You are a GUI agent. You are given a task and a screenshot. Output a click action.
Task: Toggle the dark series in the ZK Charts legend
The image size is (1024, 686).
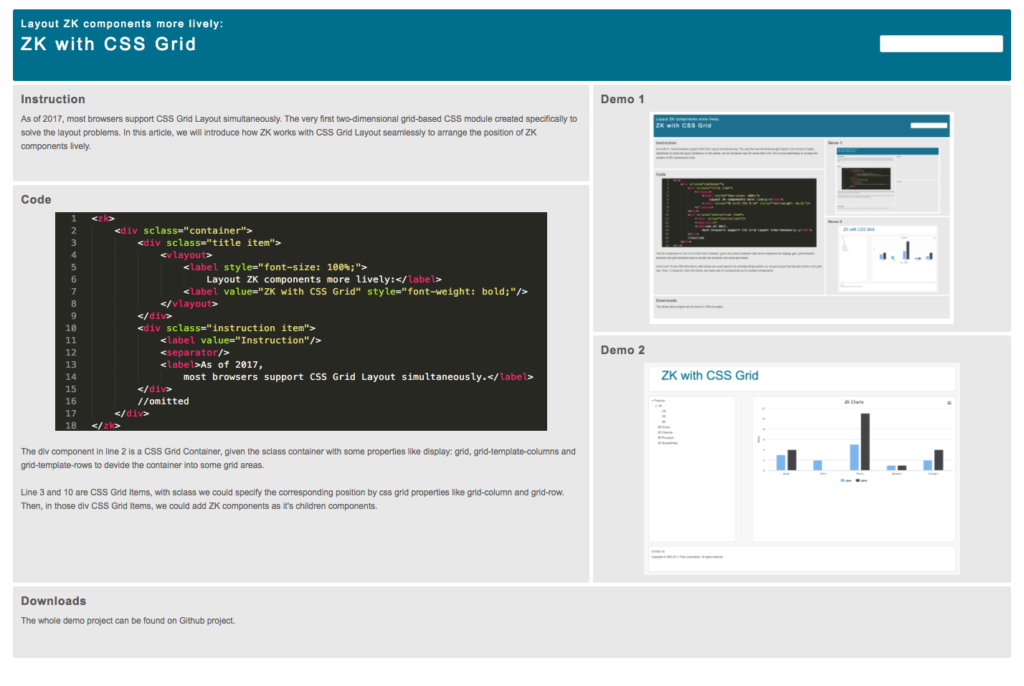pos(863,480)
